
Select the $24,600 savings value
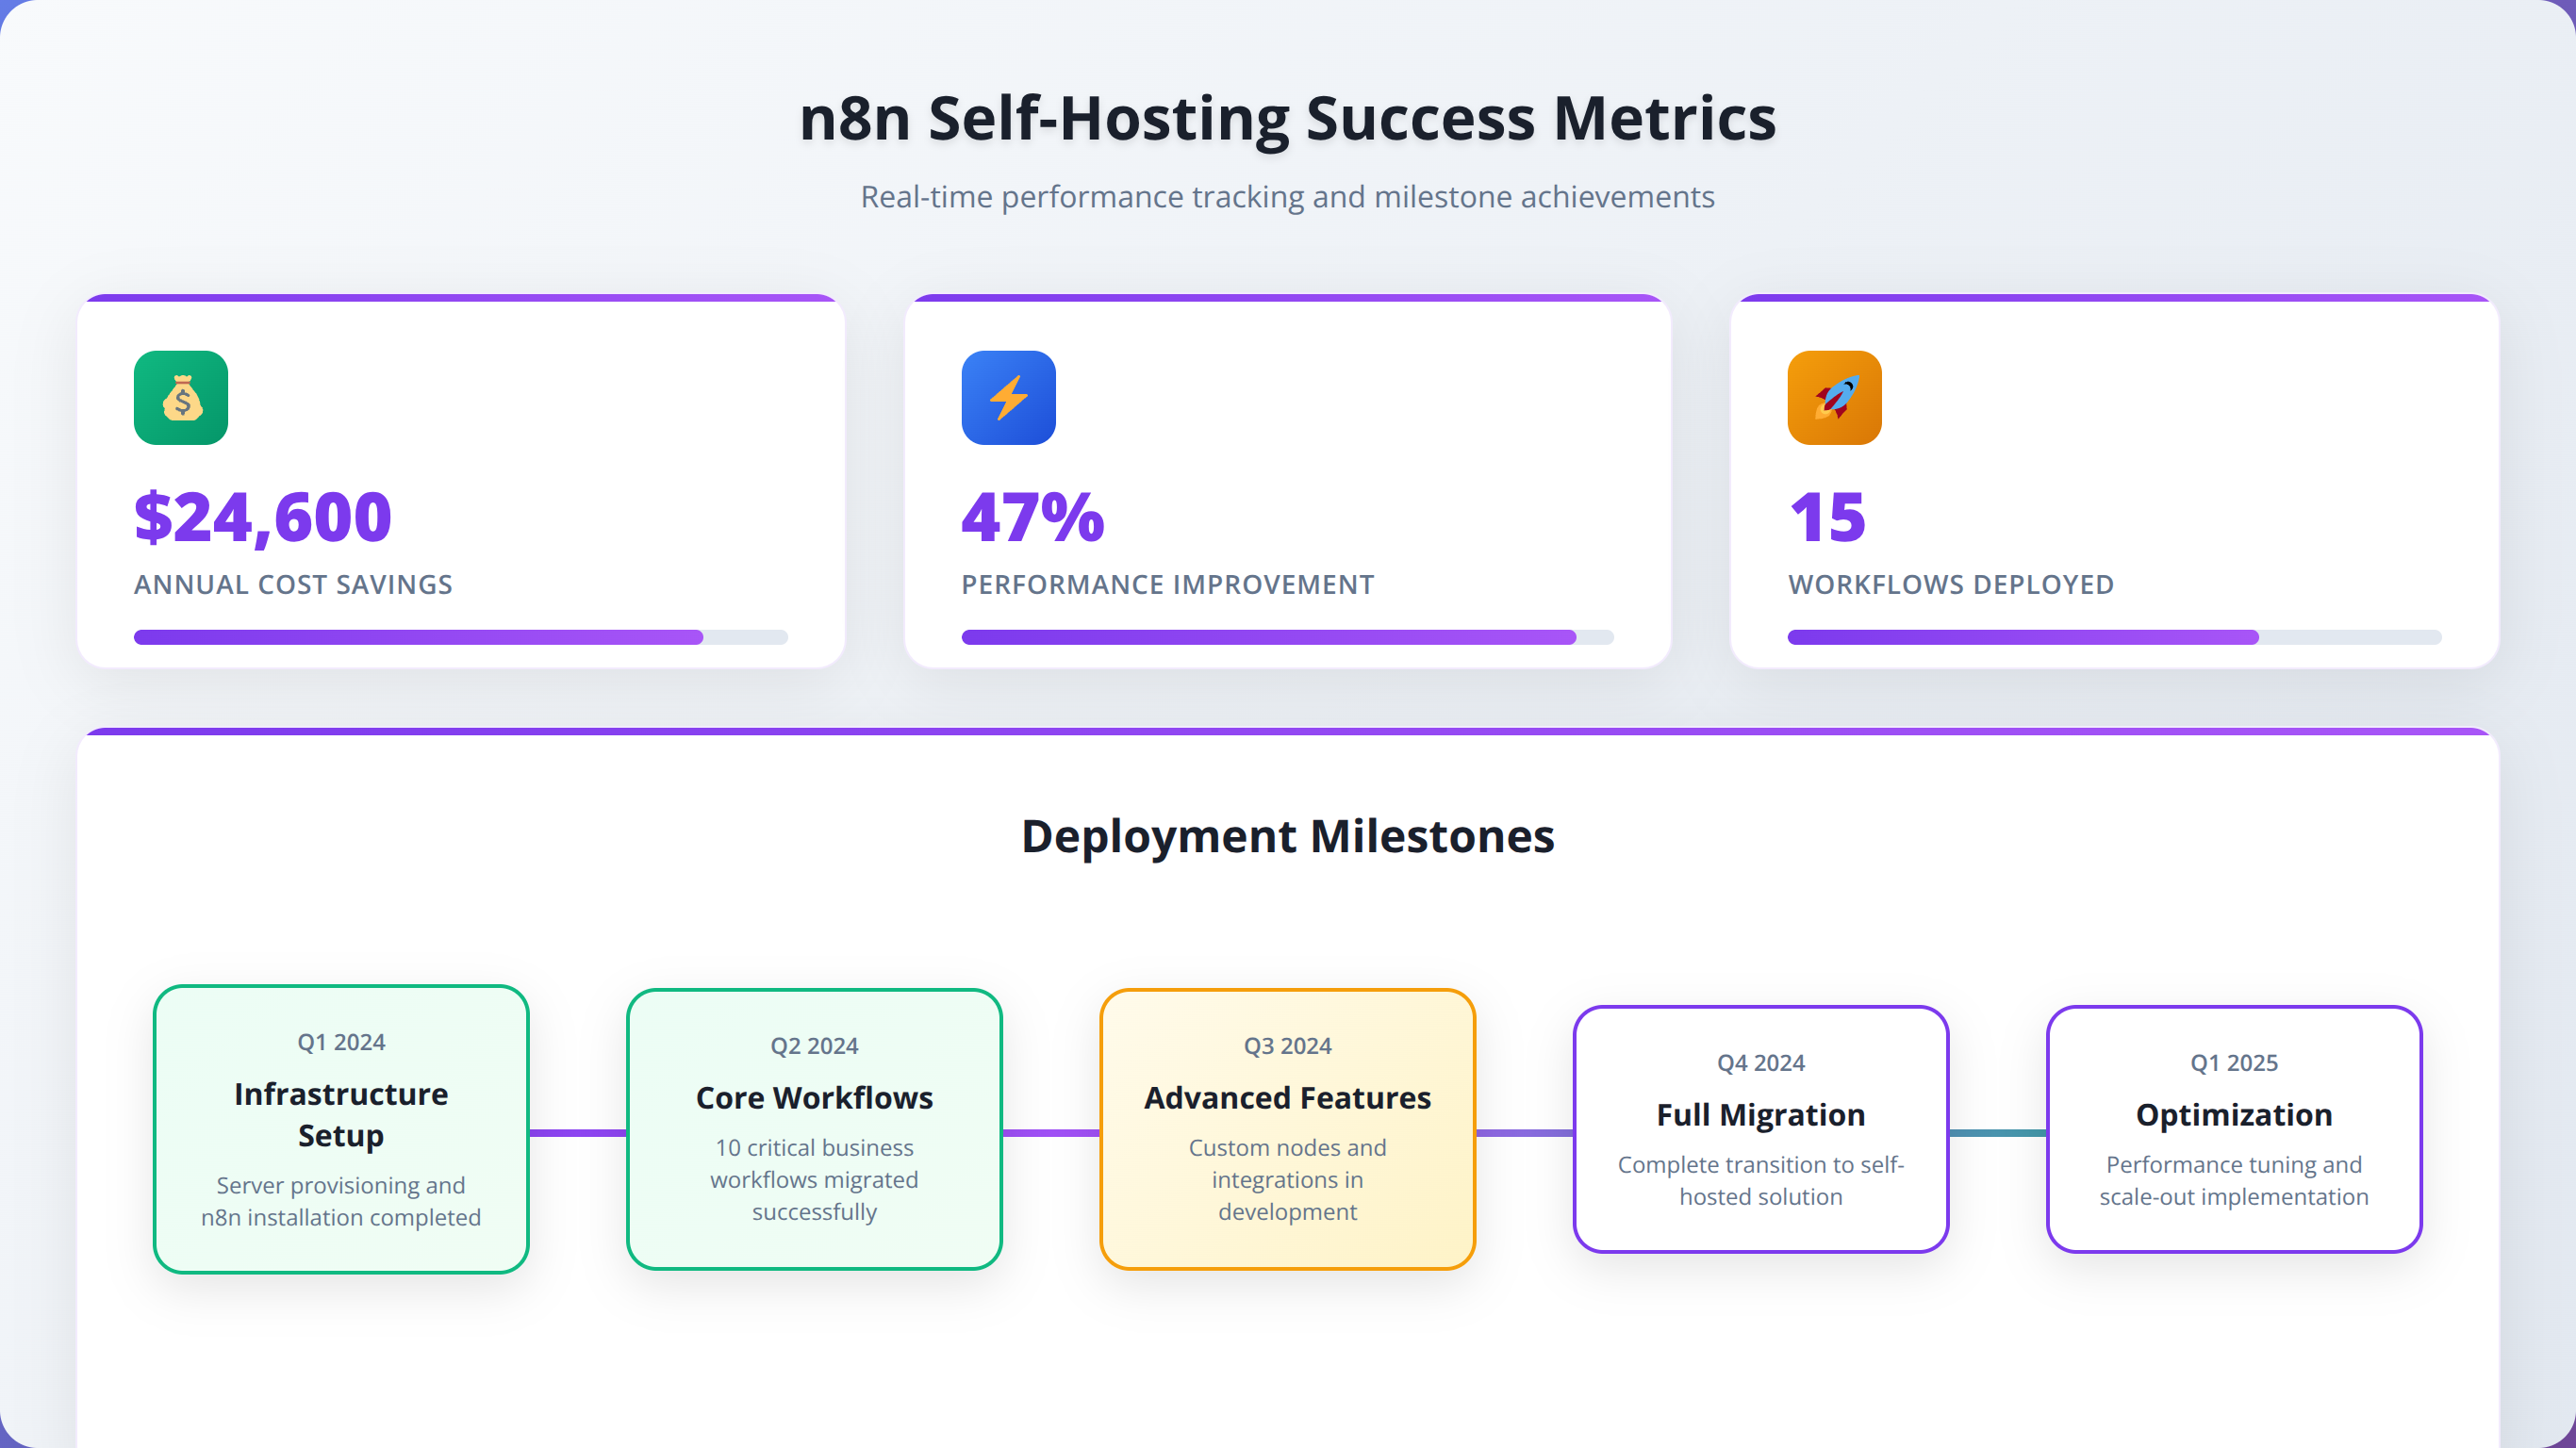[x=262, y=517]
